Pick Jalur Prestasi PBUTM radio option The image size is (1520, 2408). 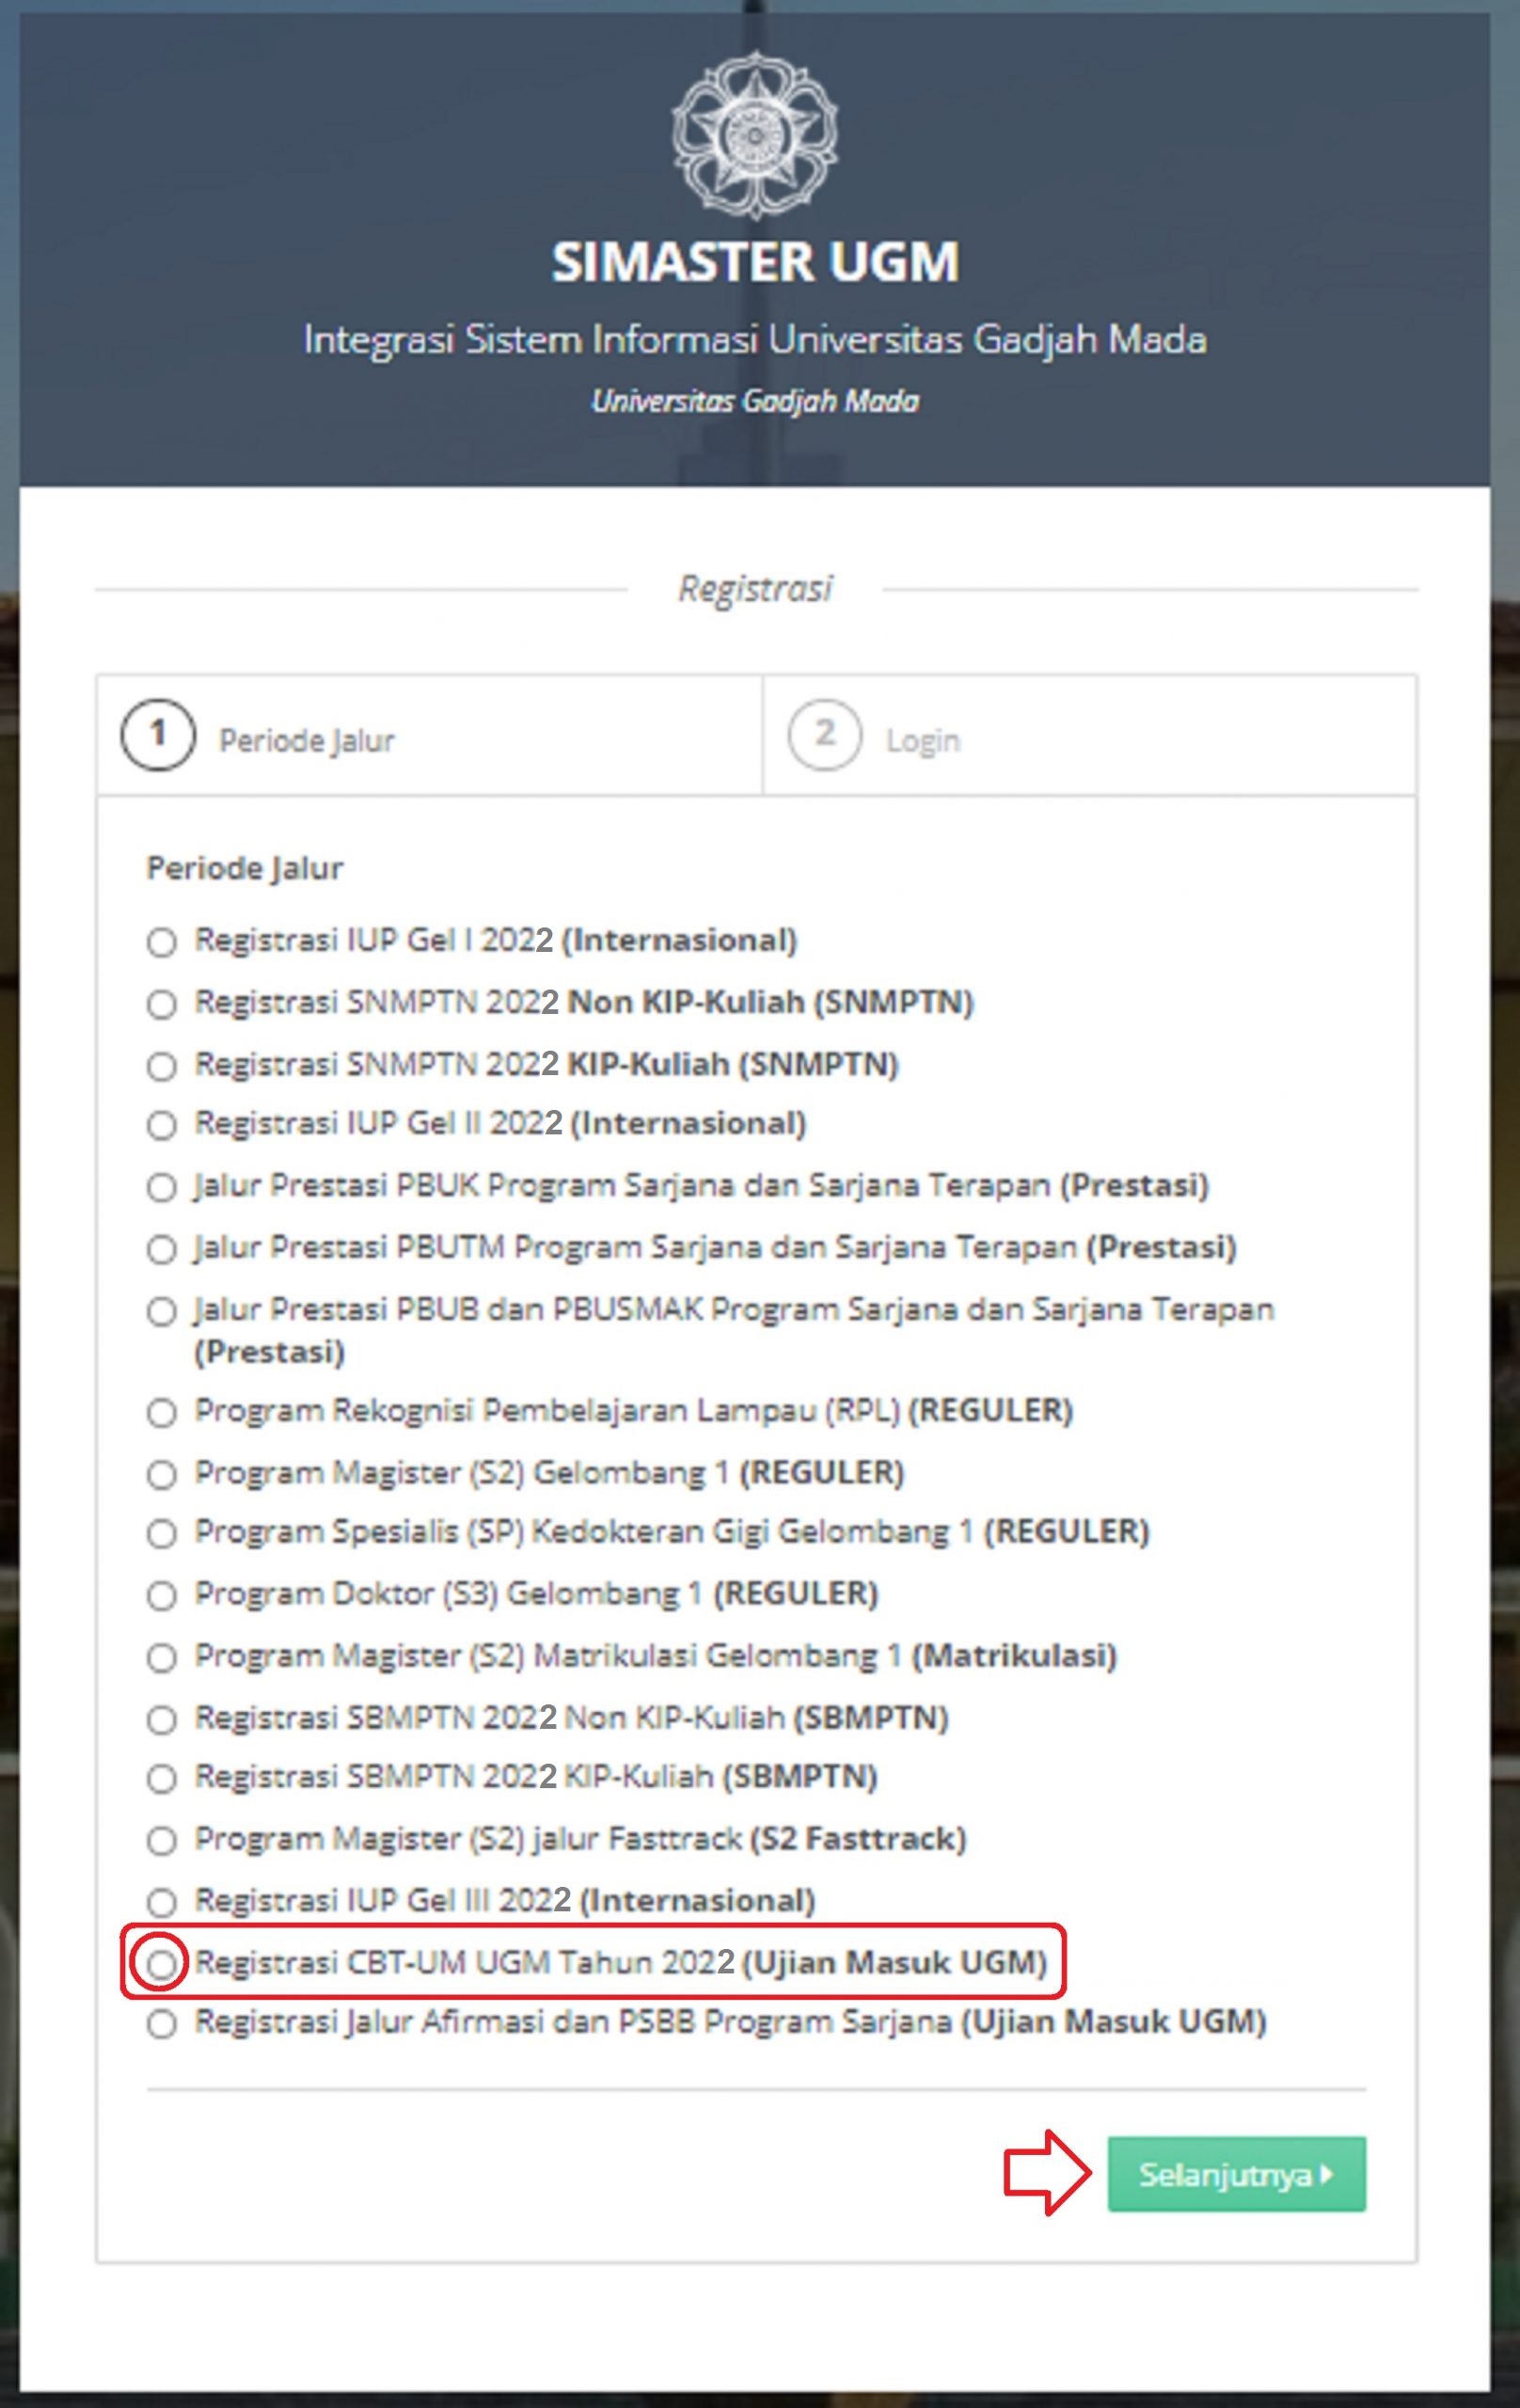161,1250
